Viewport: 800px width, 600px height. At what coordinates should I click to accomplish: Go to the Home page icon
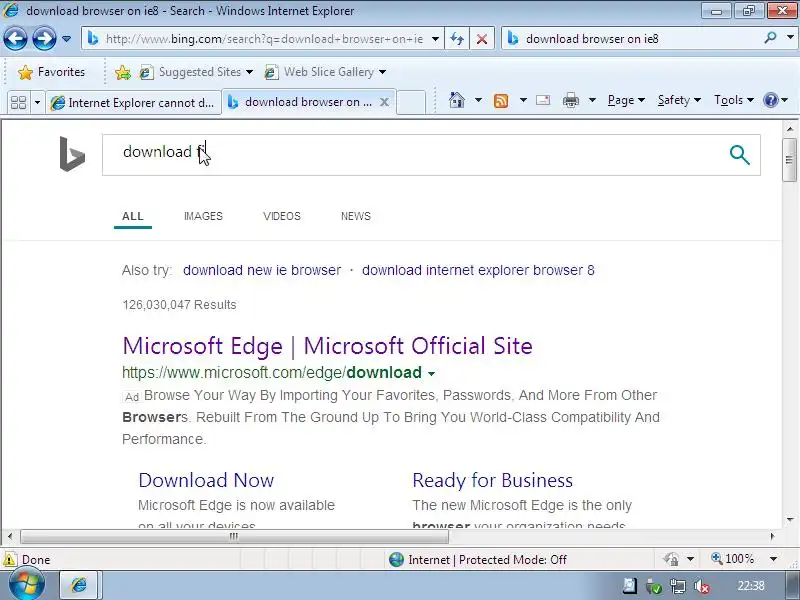pos(457,100)
